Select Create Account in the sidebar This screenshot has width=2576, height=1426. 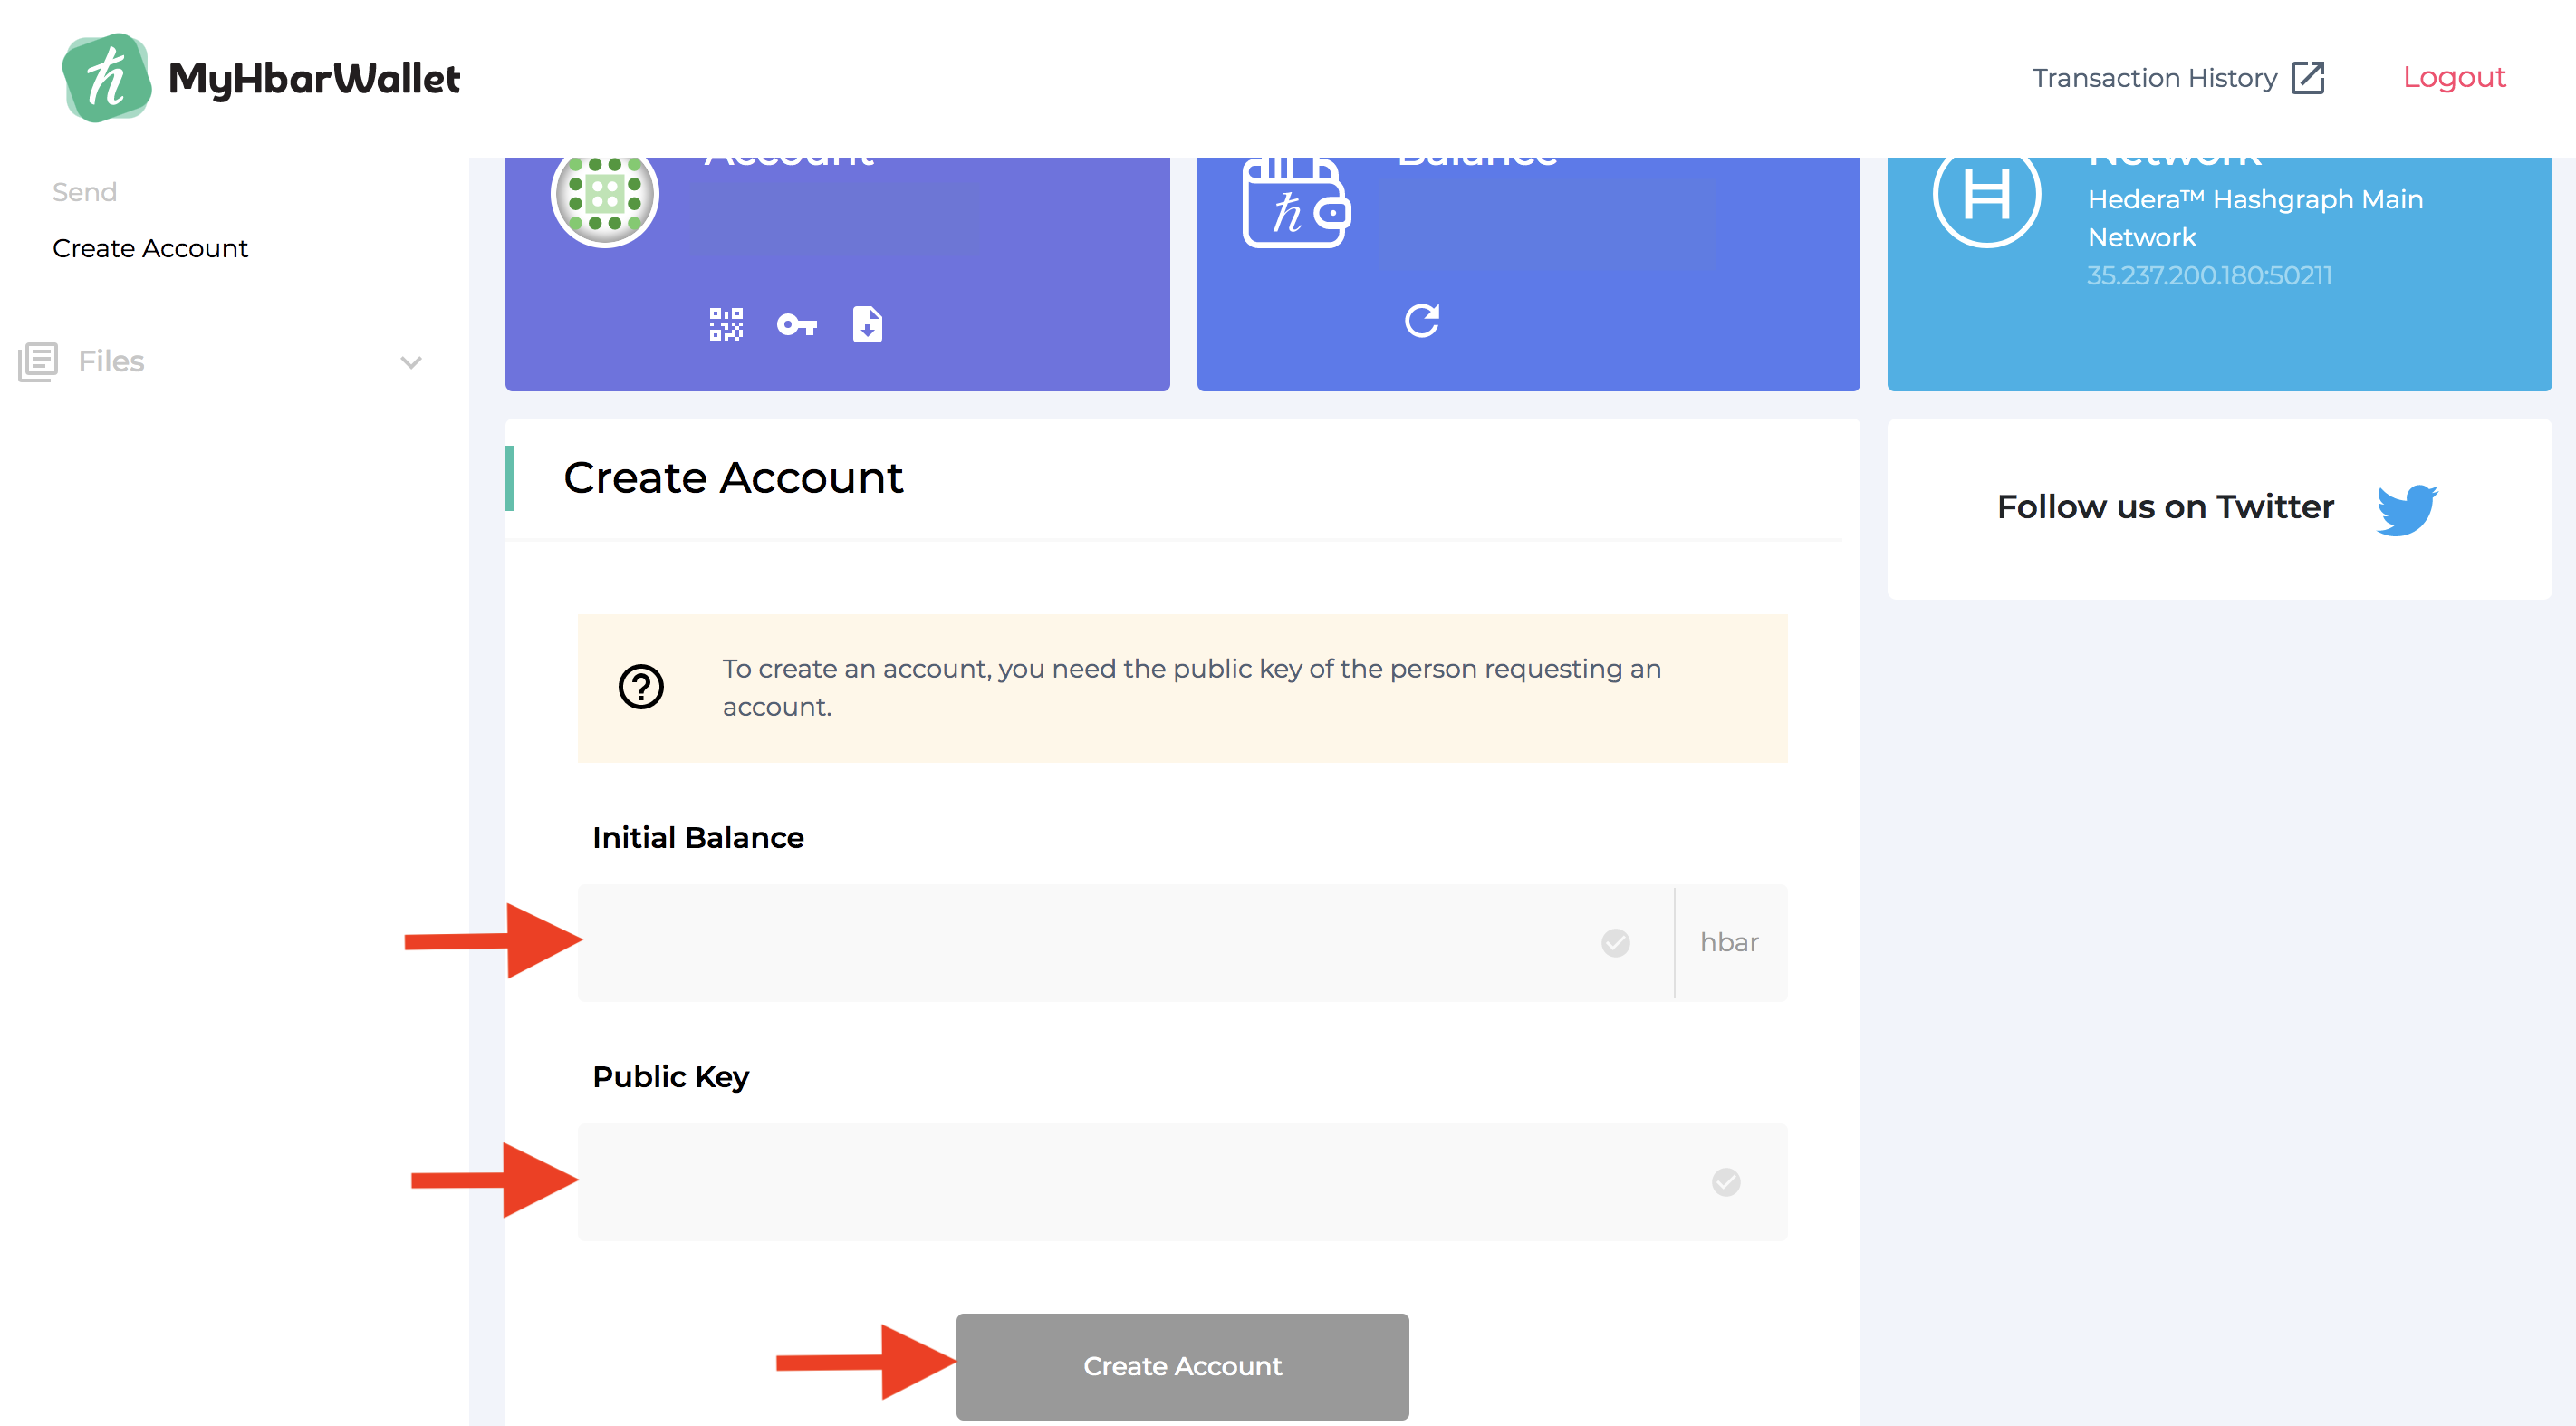pos(150,248)
